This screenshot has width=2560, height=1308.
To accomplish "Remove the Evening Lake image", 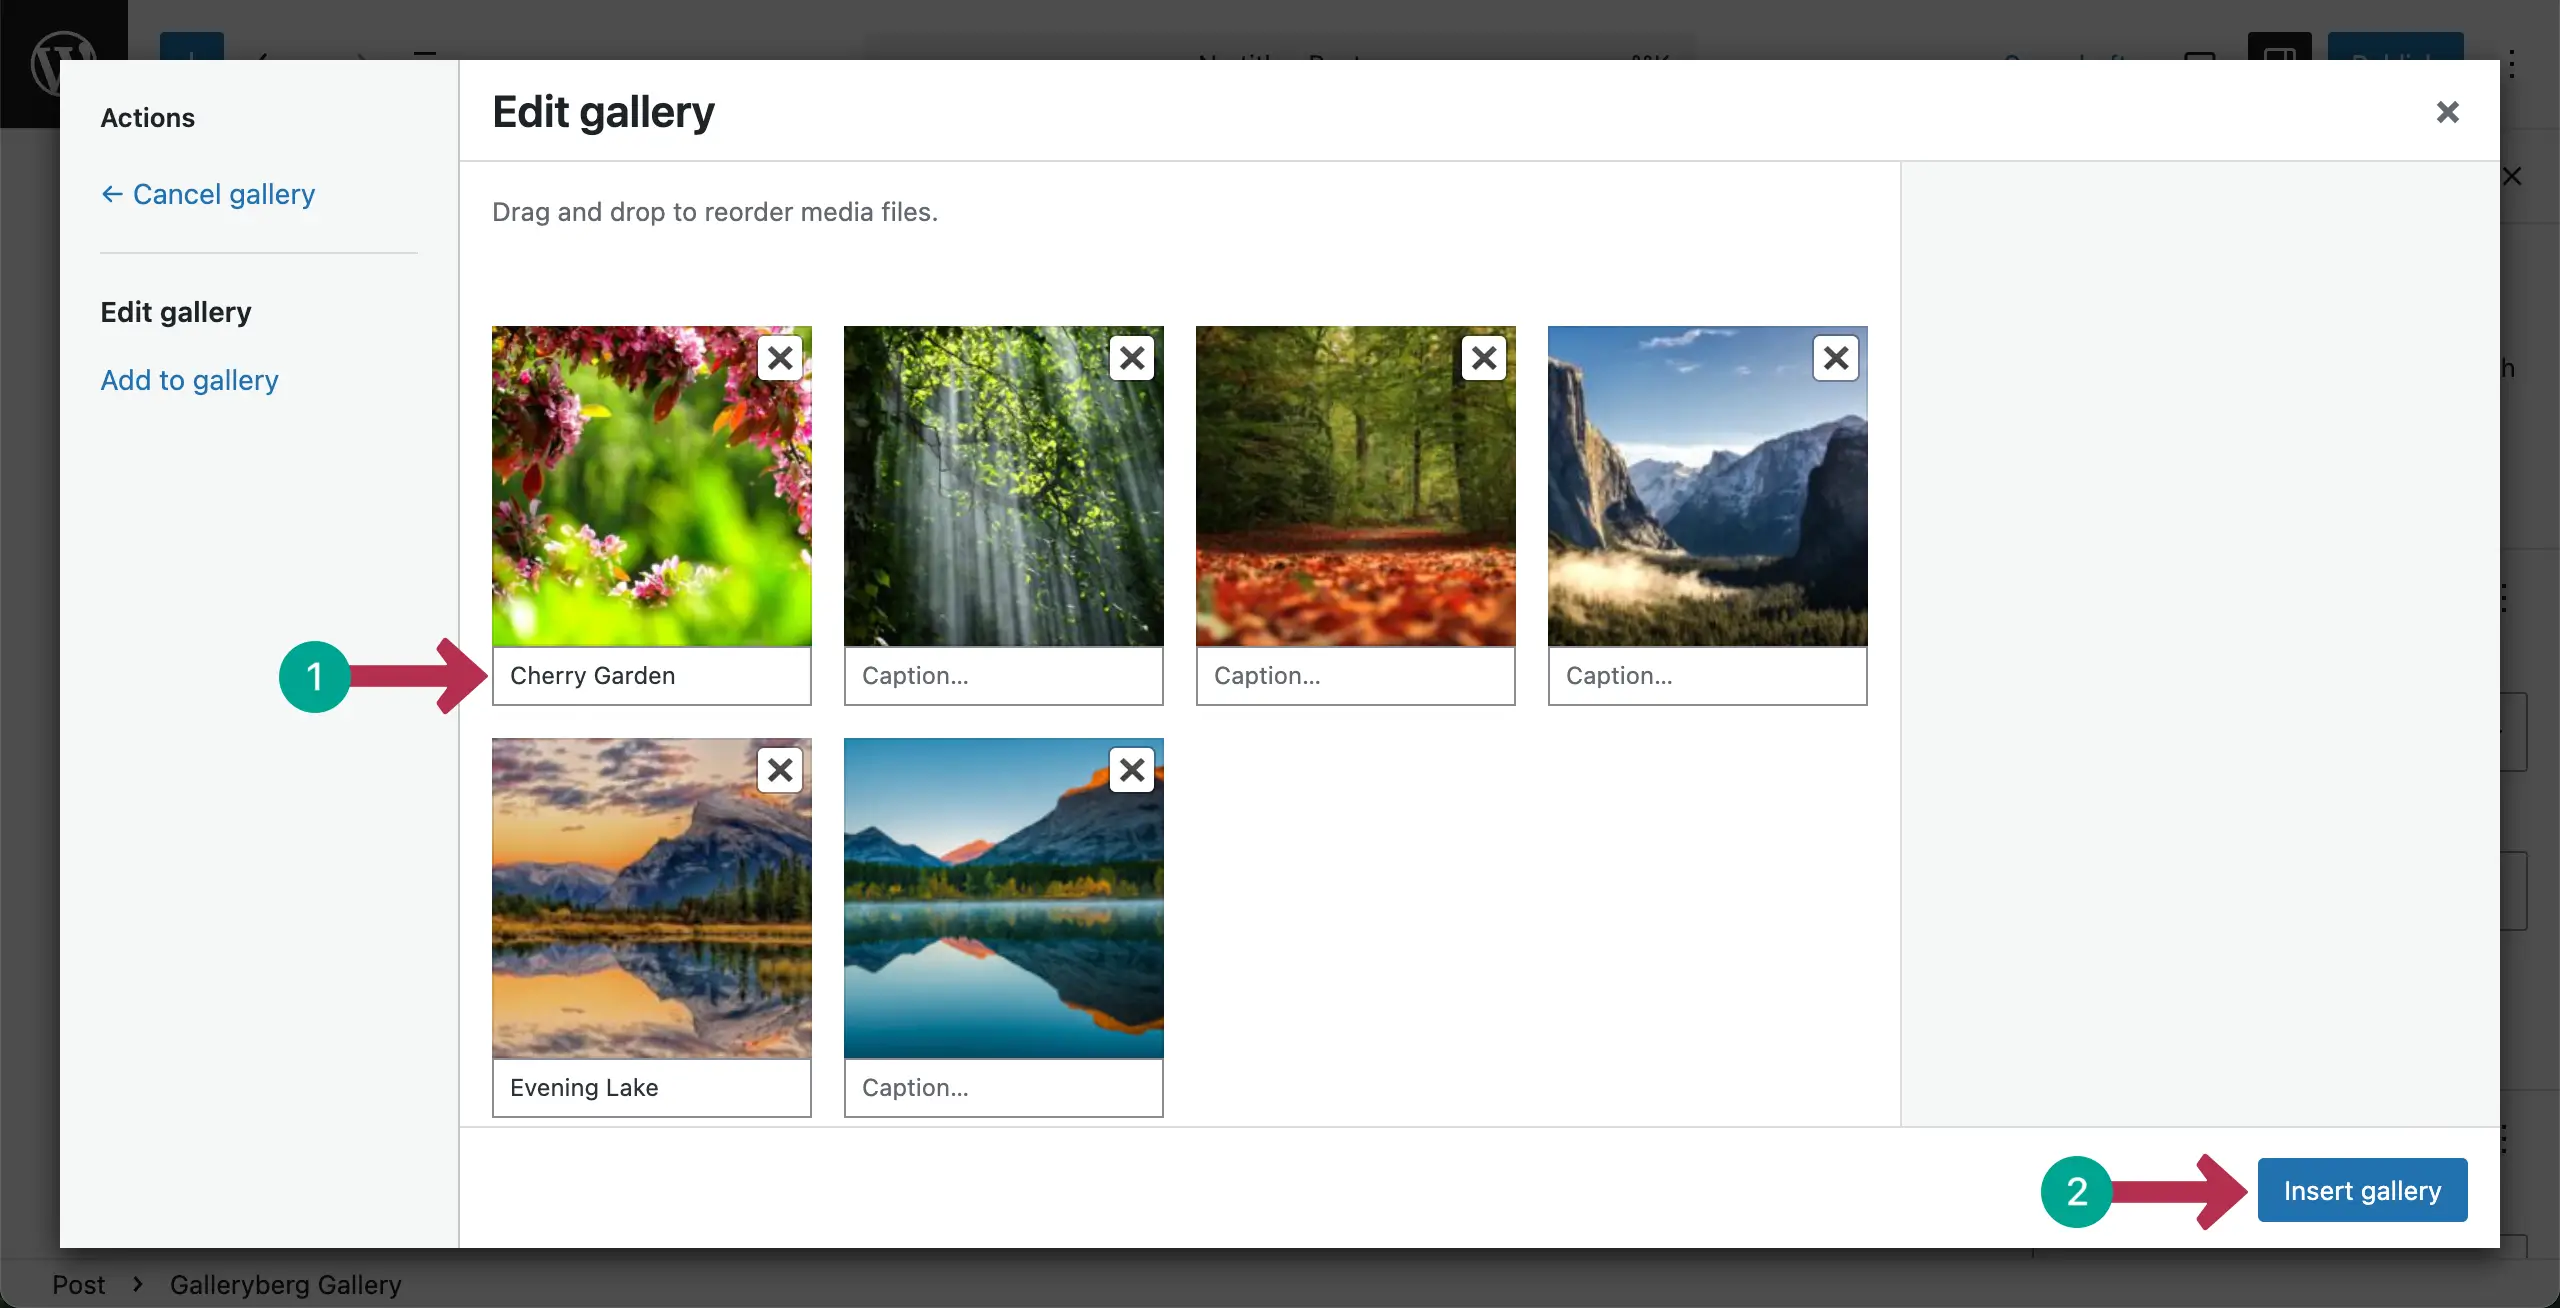I will 780,770.
